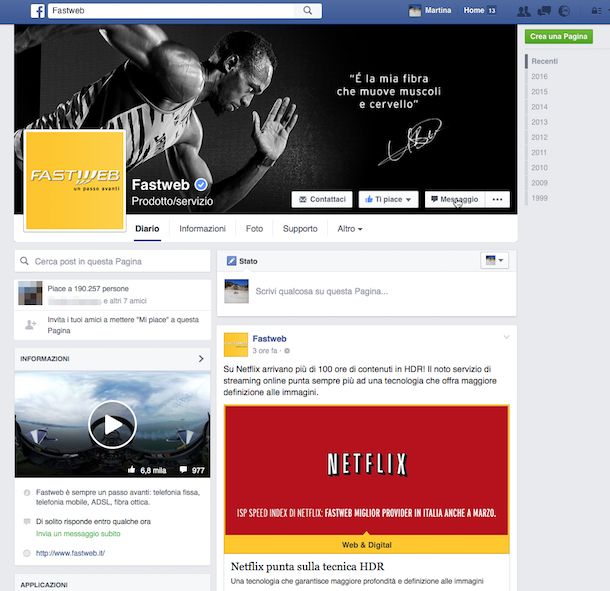Click the user thumbnail in status composer

(237, 291)
